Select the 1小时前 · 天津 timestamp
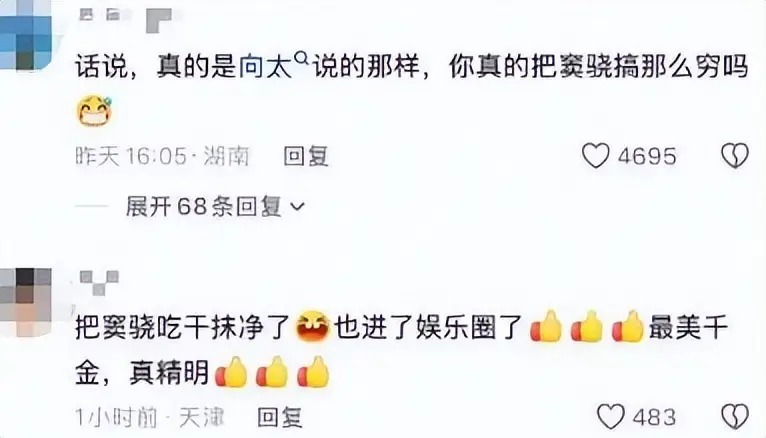 pyautogui.click(x=149, y=417)
